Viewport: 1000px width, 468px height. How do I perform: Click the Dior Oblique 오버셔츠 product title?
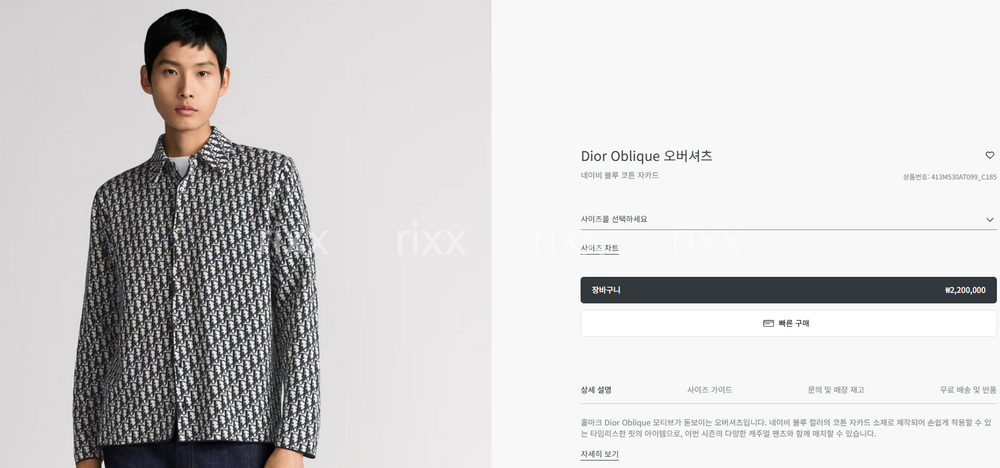[646, 156]
